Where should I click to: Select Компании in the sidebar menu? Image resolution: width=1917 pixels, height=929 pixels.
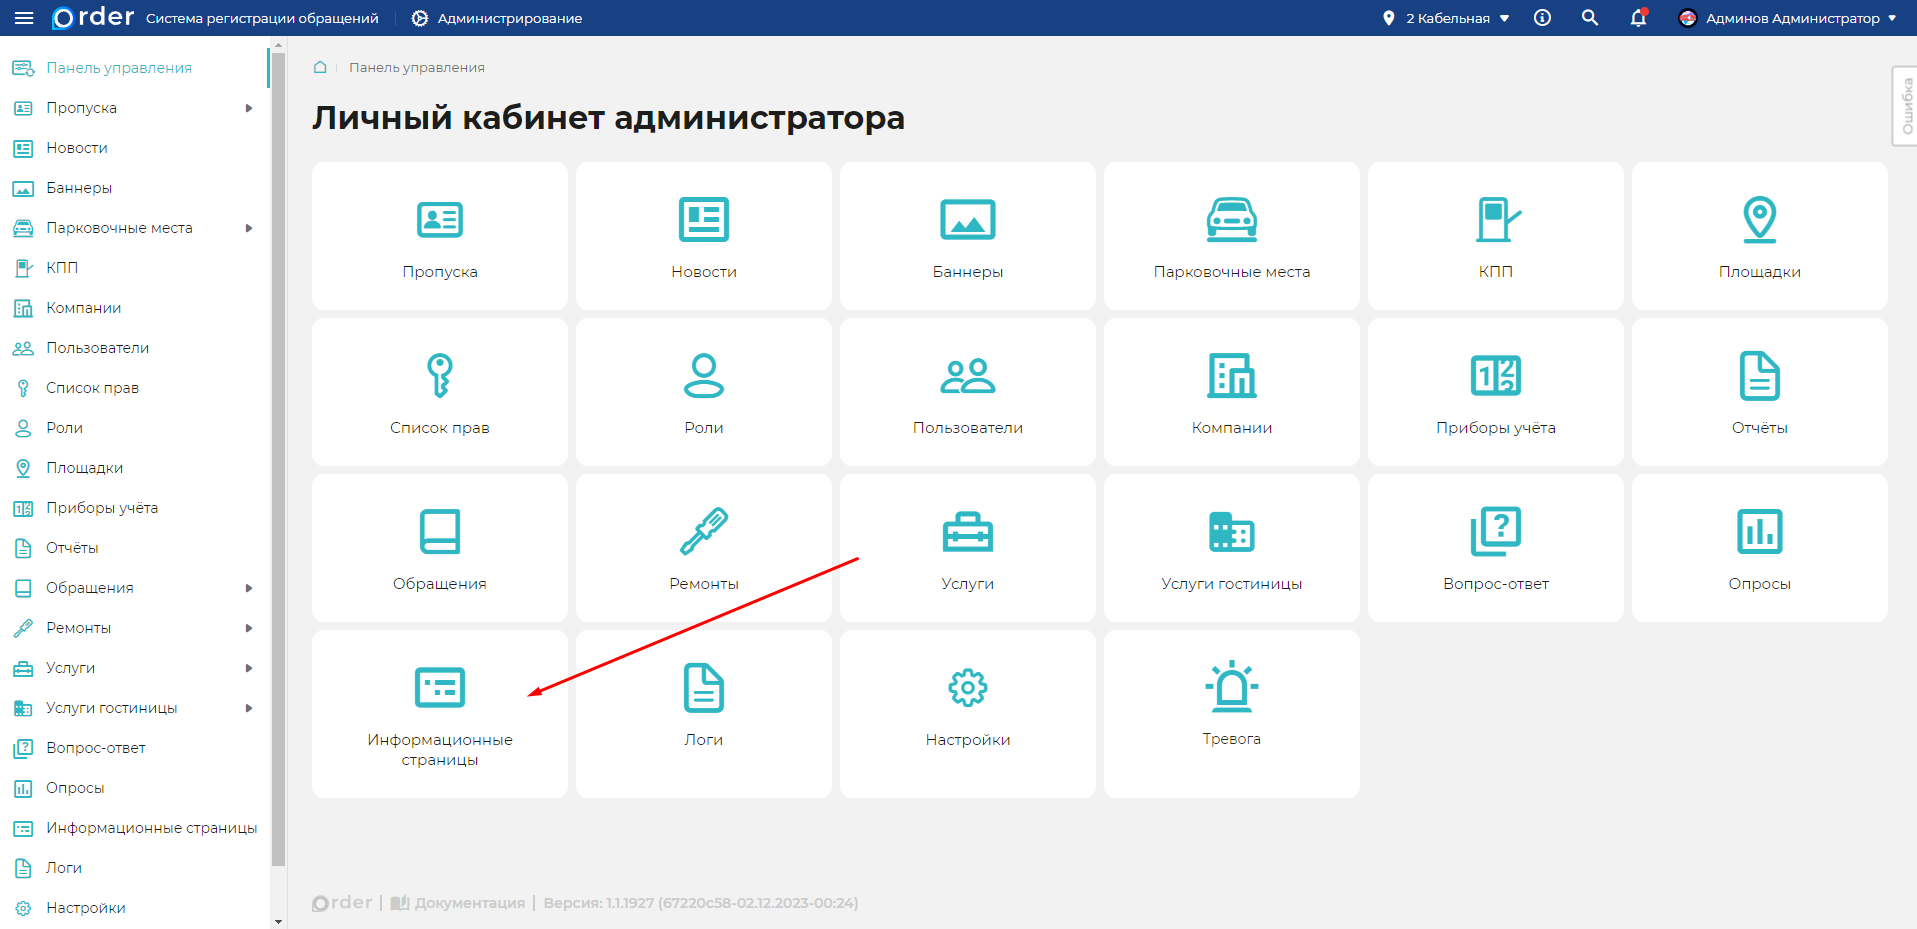83,308
